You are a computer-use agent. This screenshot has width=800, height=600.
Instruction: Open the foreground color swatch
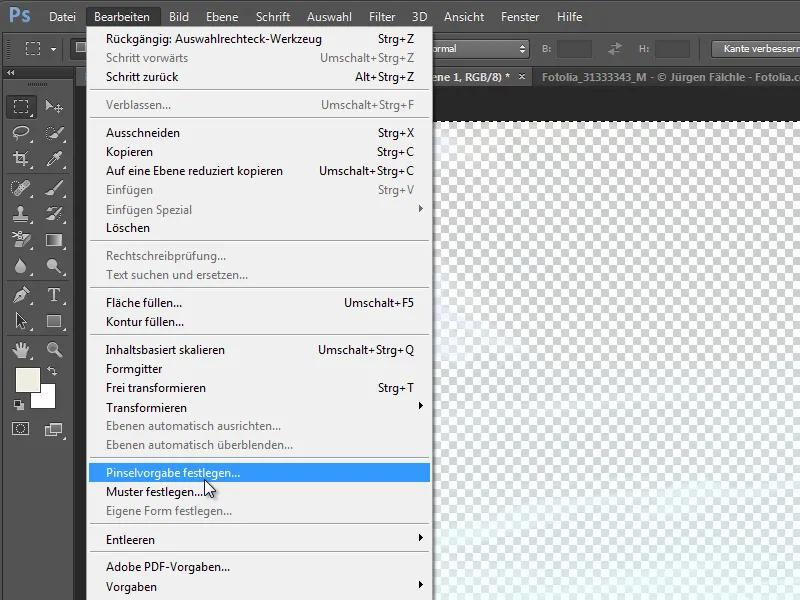tap(28, 380)
